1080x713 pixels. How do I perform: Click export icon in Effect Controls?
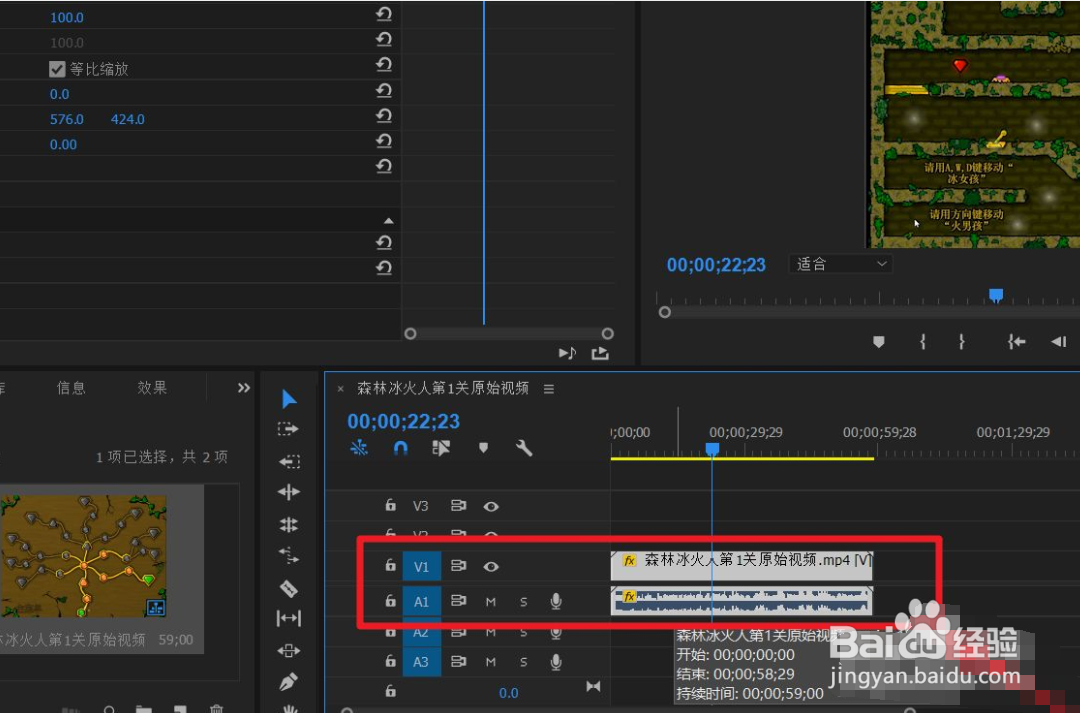point(600,353)
